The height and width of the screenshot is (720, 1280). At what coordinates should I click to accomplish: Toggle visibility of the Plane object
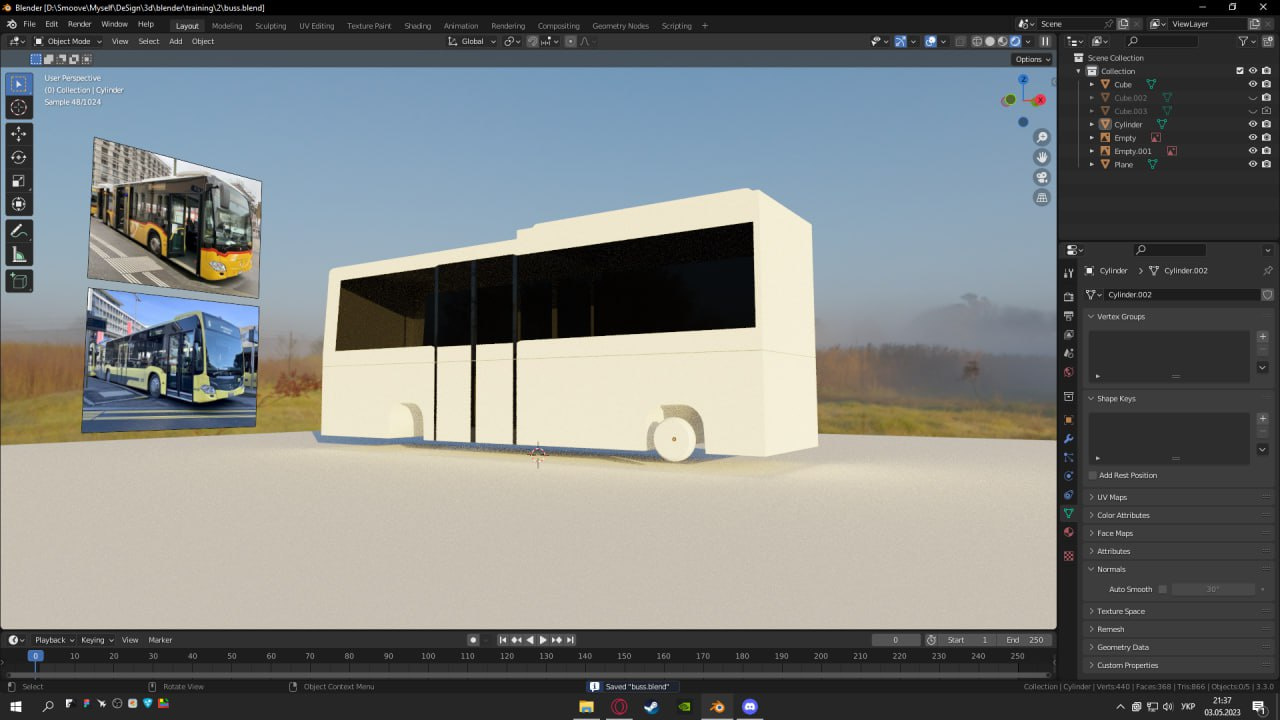point(1252,164)
